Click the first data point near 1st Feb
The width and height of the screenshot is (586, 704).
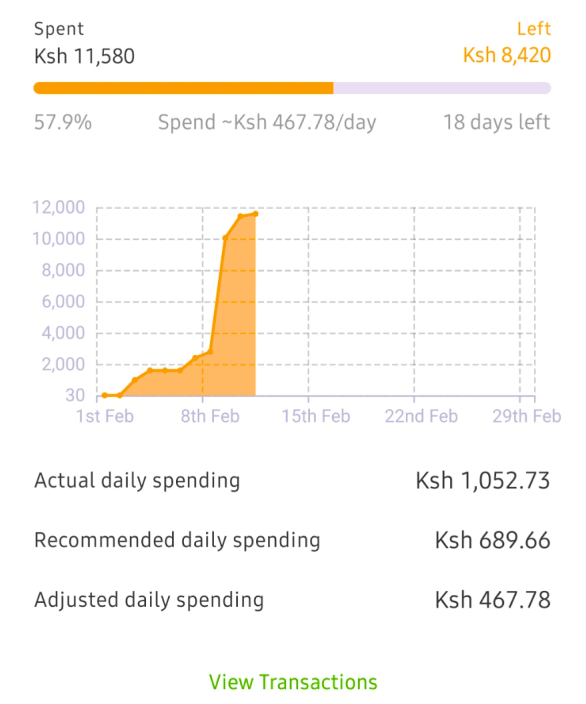point(105,395)
